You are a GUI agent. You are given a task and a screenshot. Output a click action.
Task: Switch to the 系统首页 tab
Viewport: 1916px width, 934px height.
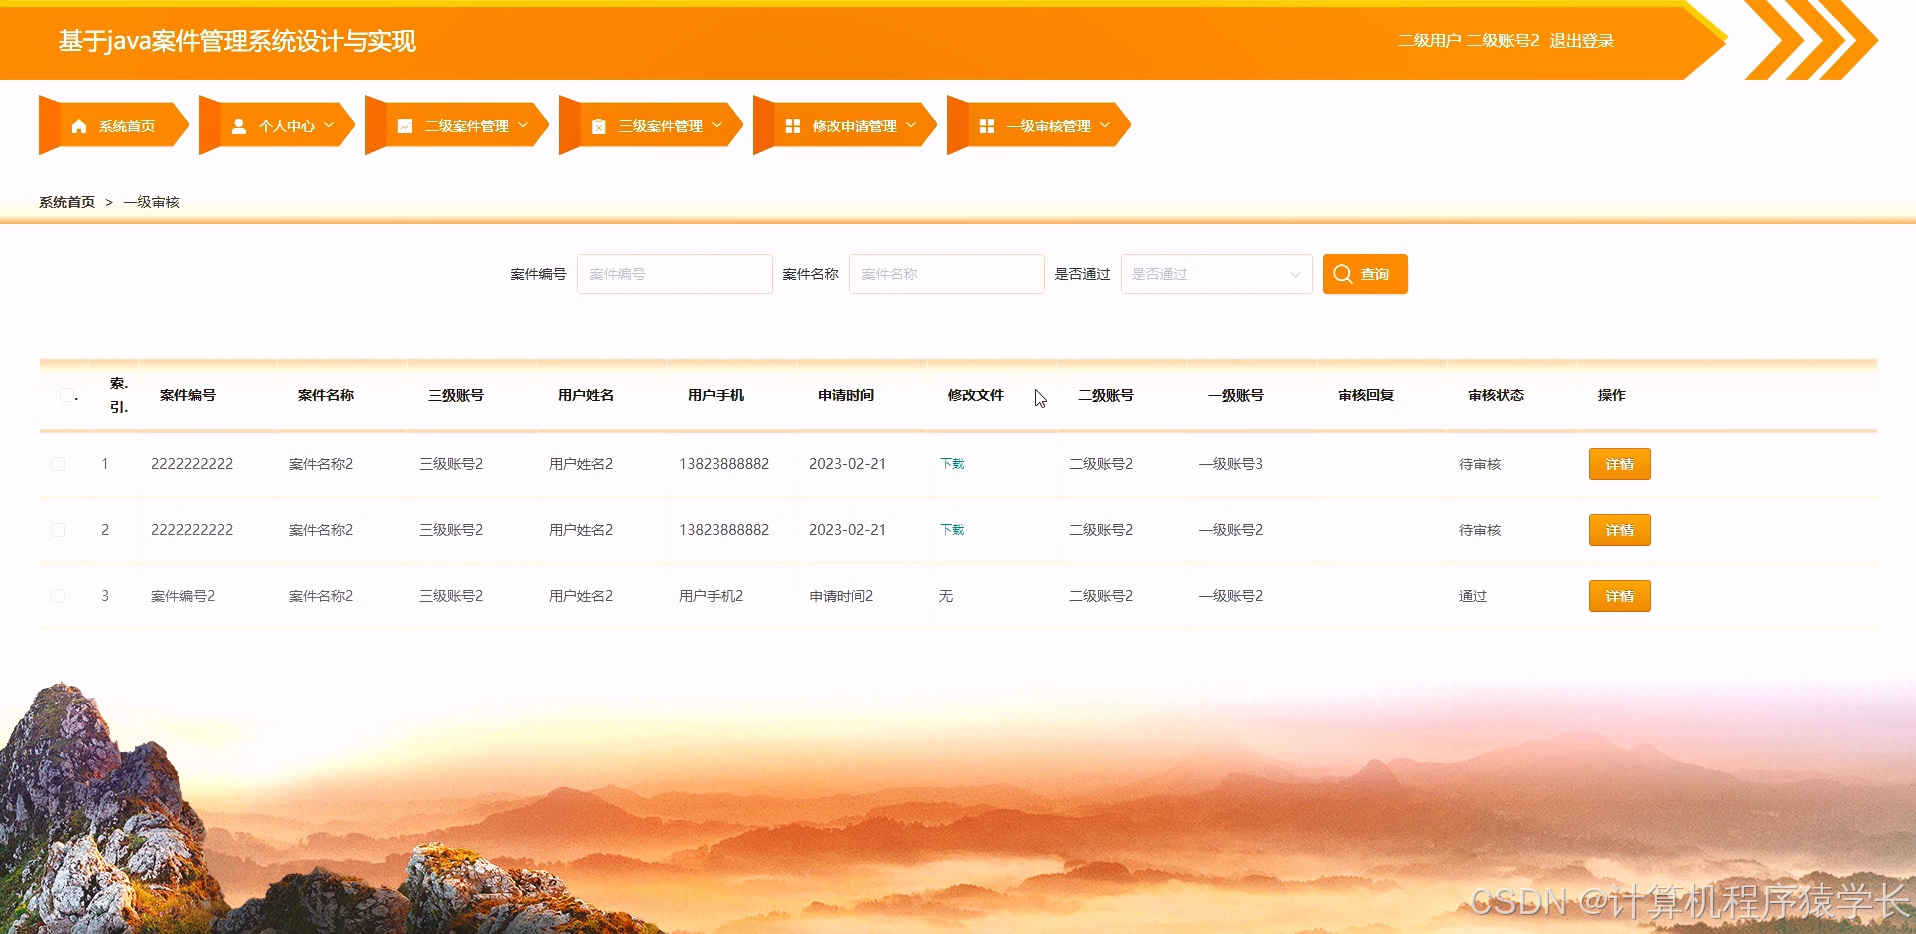[x=125, y=124]
